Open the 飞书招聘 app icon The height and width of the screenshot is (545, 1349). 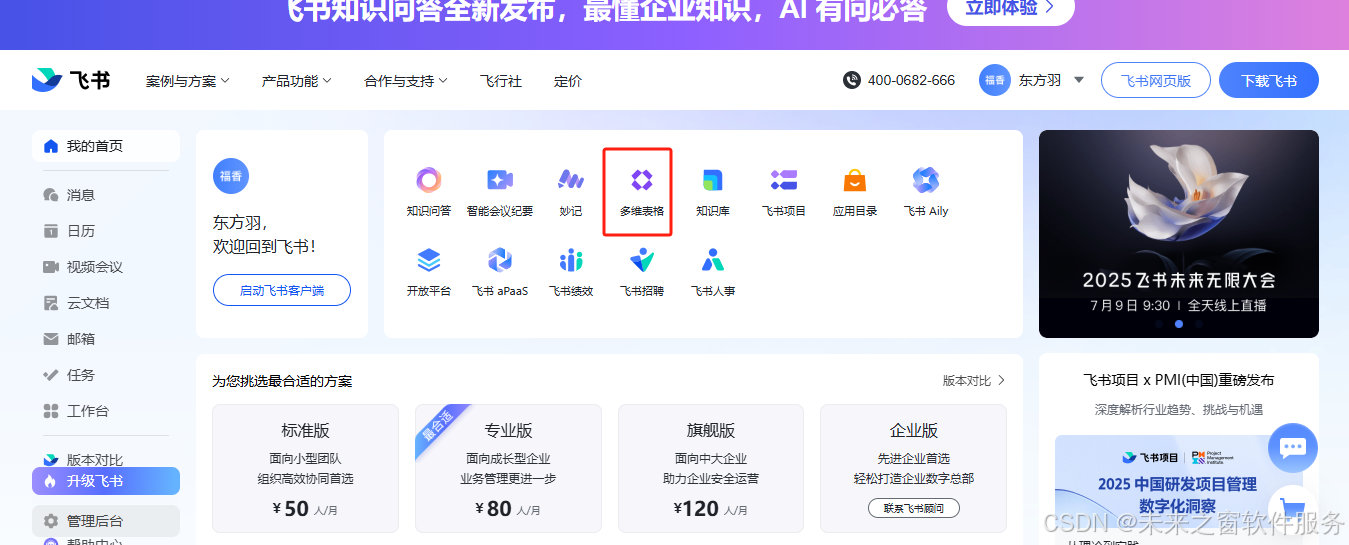641,261
